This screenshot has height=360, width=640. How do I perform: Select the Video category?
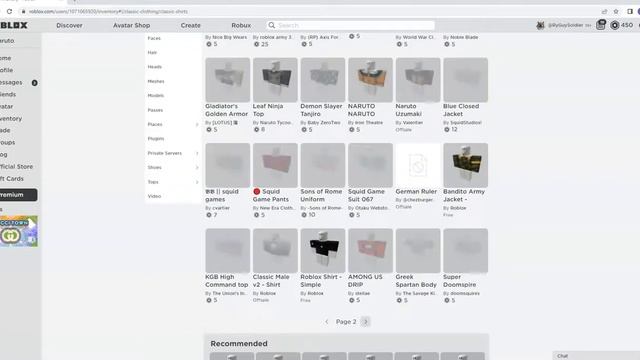[154, 196]
